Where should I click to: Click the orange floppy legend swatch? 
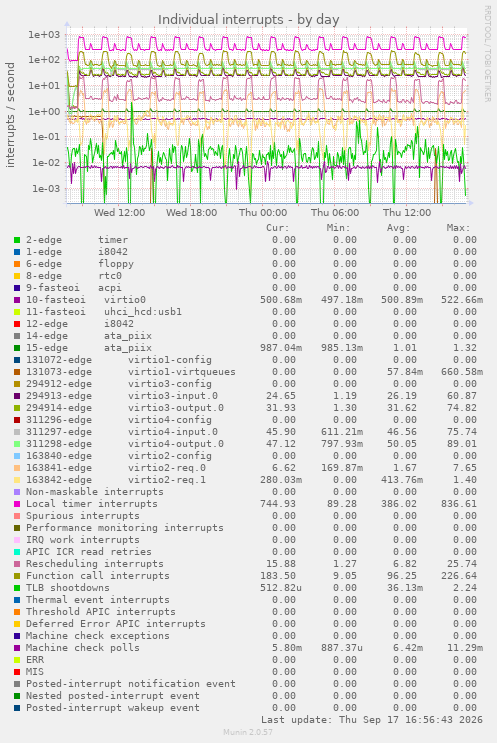(x=17, y=264)
